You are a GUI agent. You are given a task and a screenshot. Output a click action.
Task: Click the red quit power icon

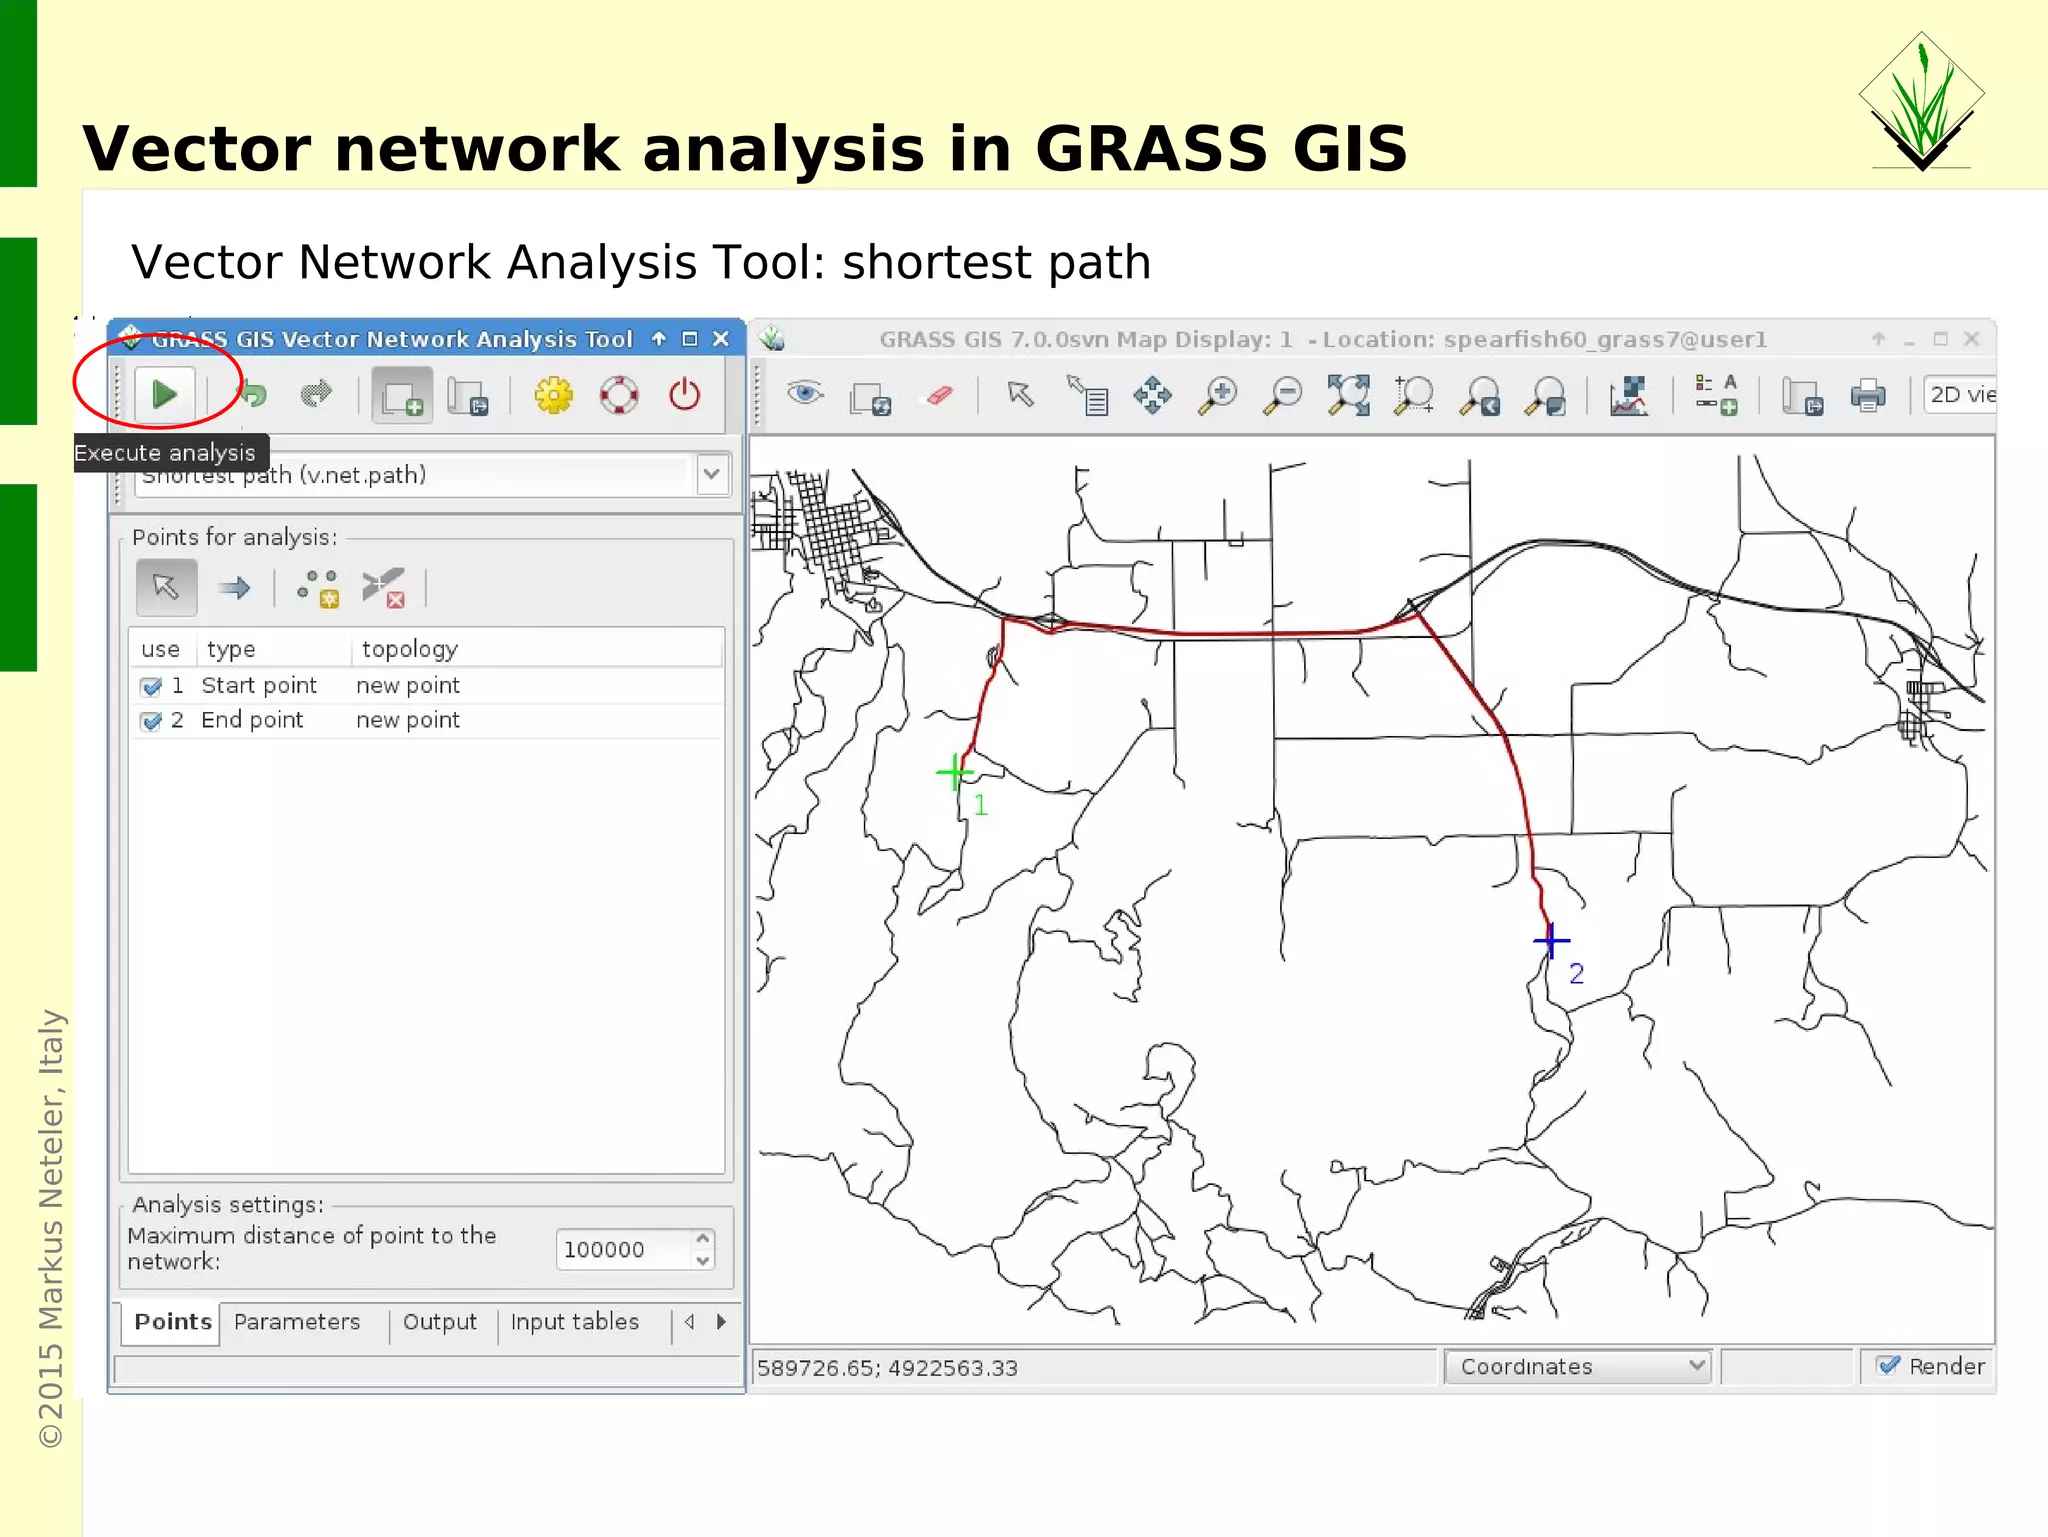click(685, 395)
